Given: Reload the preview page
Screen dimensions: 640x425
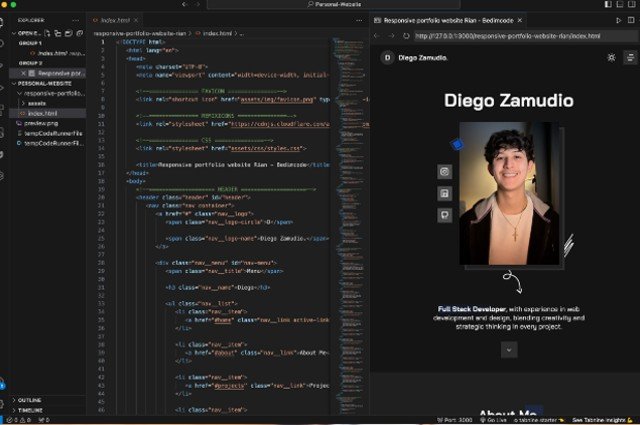Looking at the screenshot, I should click(x=406, y=36).
